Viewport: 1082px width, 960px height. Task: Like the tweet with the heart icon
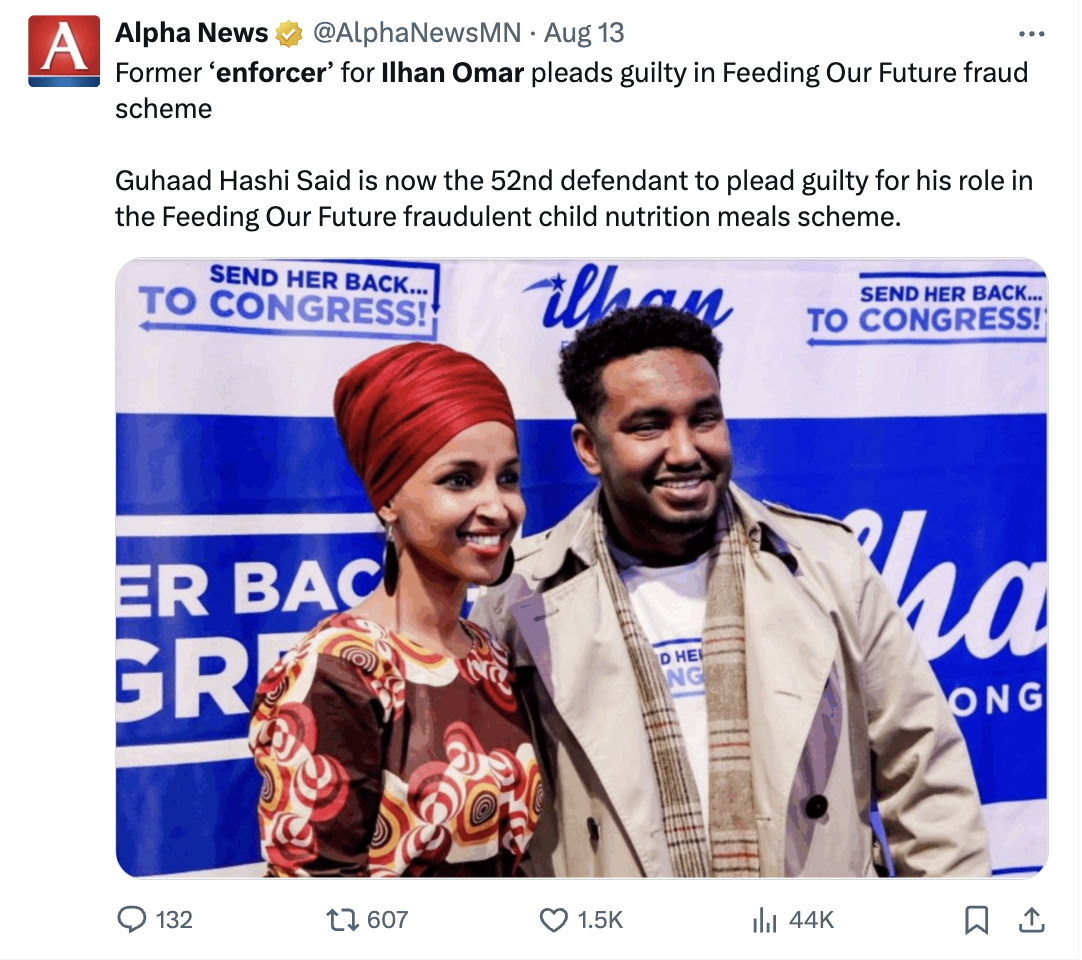pyautogui.click(x=553, y=919)
